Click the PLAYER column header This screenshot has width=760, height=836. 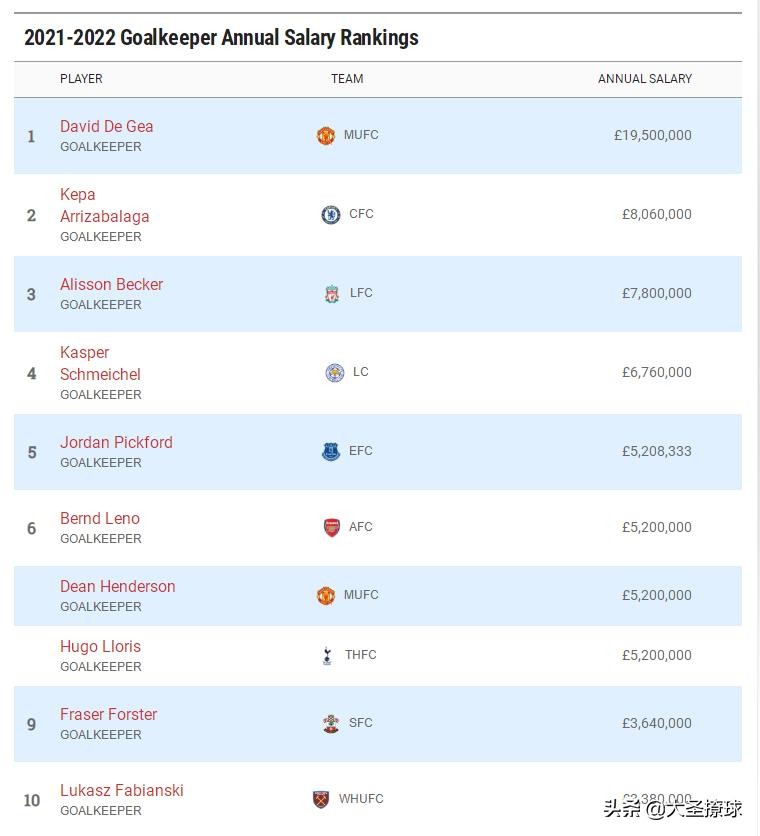(x=81, y=79)
